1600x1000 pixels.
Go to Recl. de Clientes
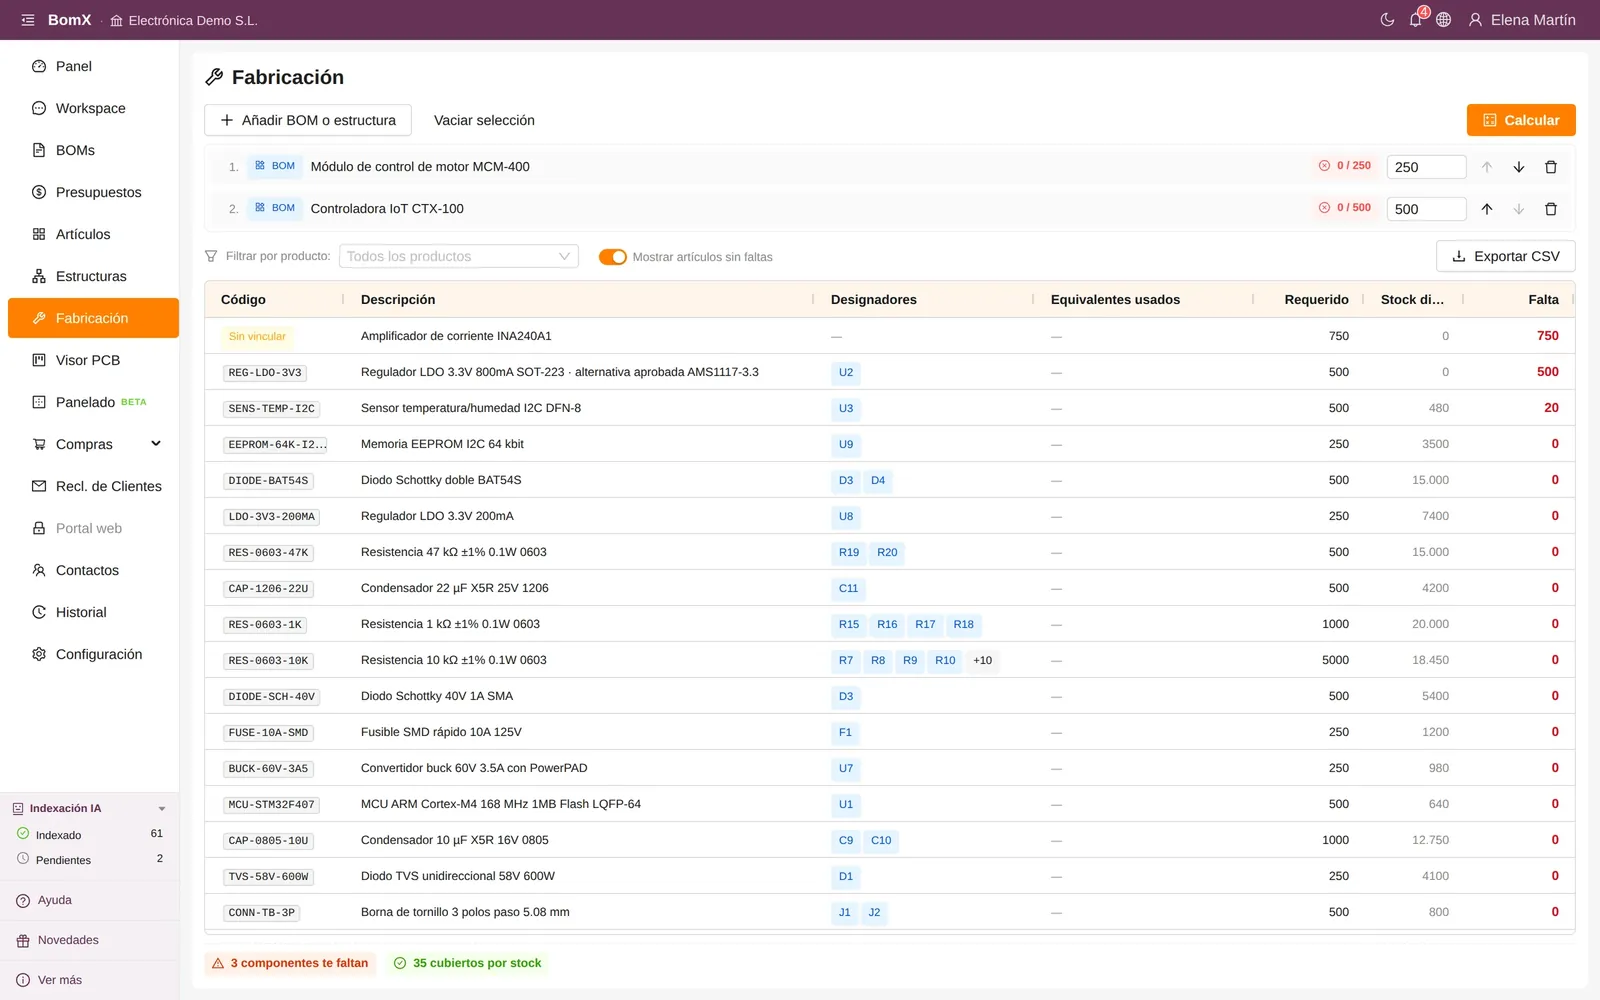(92, 486)
